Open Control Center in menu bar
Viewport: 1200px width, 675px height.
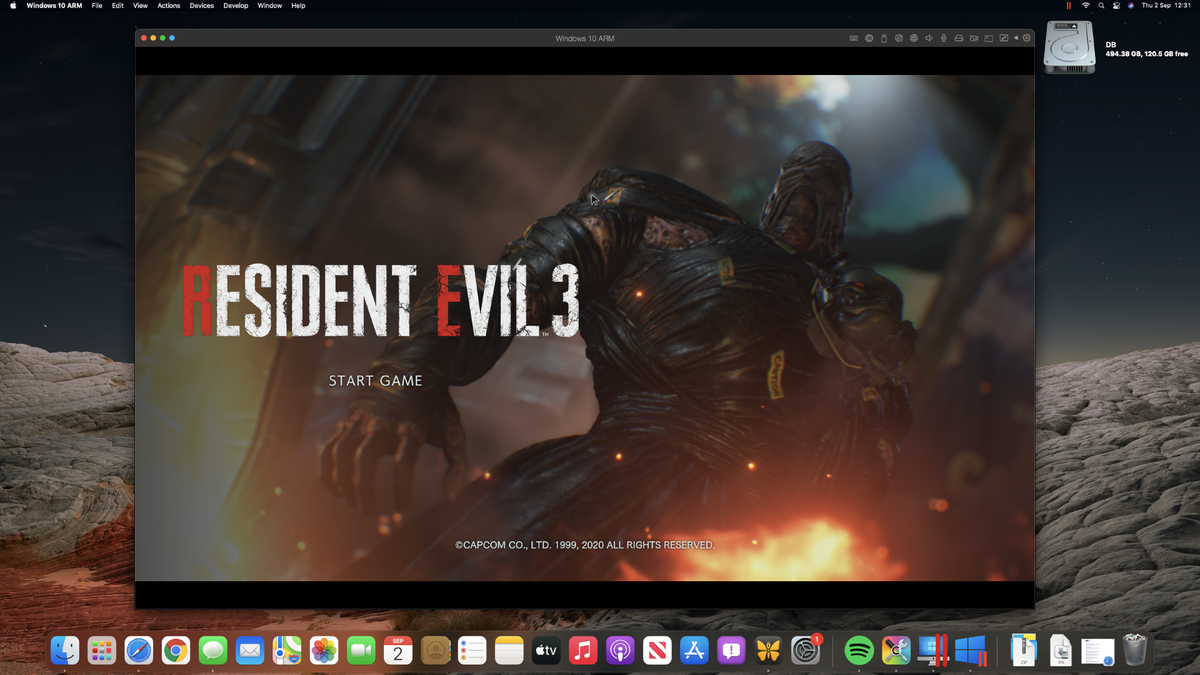[x=1116, y=5]
